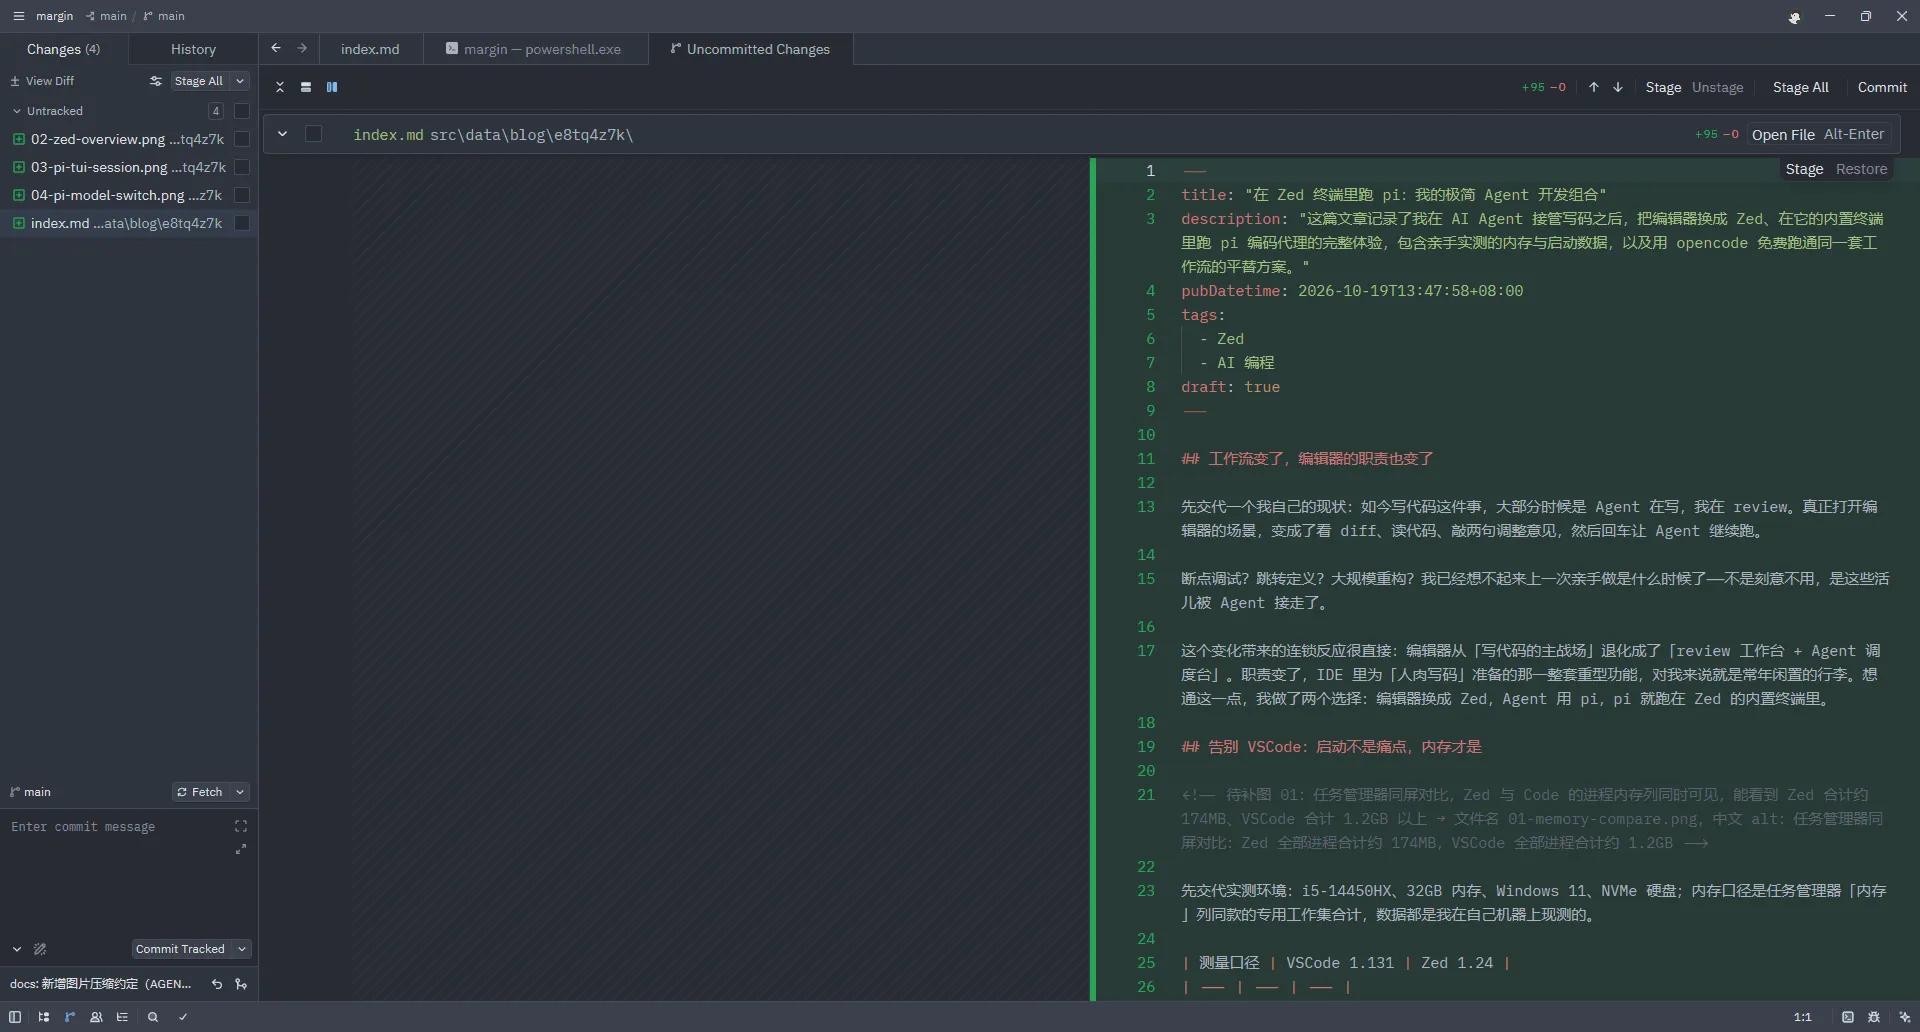Viewport: 1920px width, 1032px height.
Task: Click the Commit Tracked button
Action: tap(181, 949)
